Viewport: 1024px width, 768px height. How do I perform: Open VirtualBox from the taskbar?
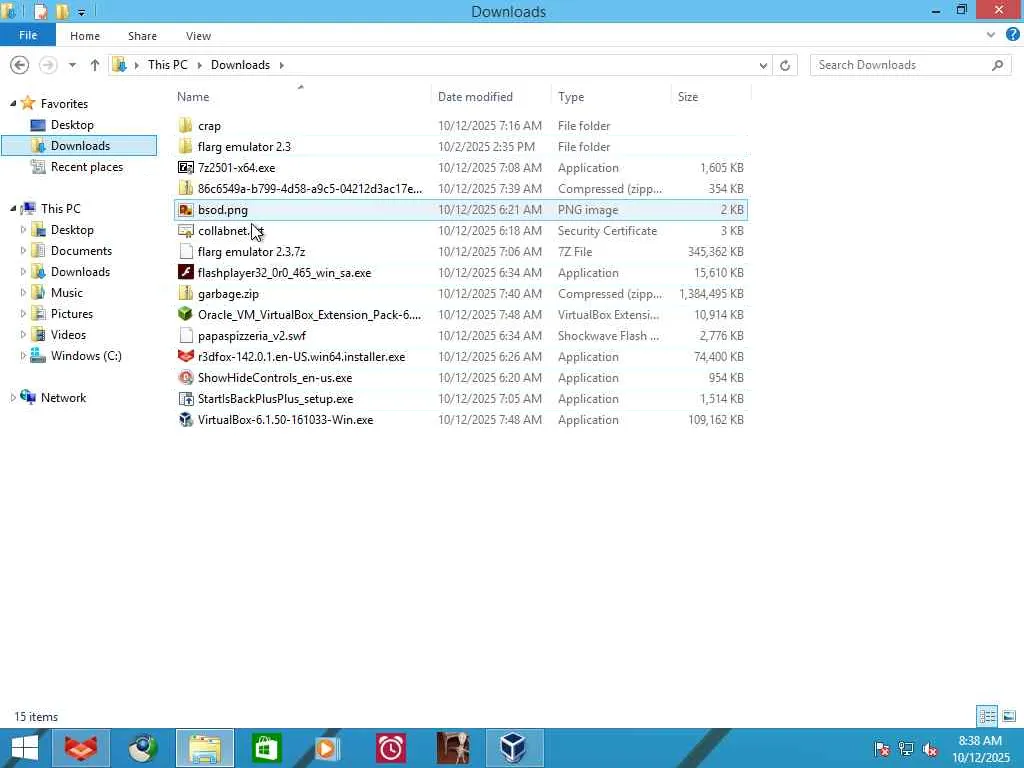point(513,748)
